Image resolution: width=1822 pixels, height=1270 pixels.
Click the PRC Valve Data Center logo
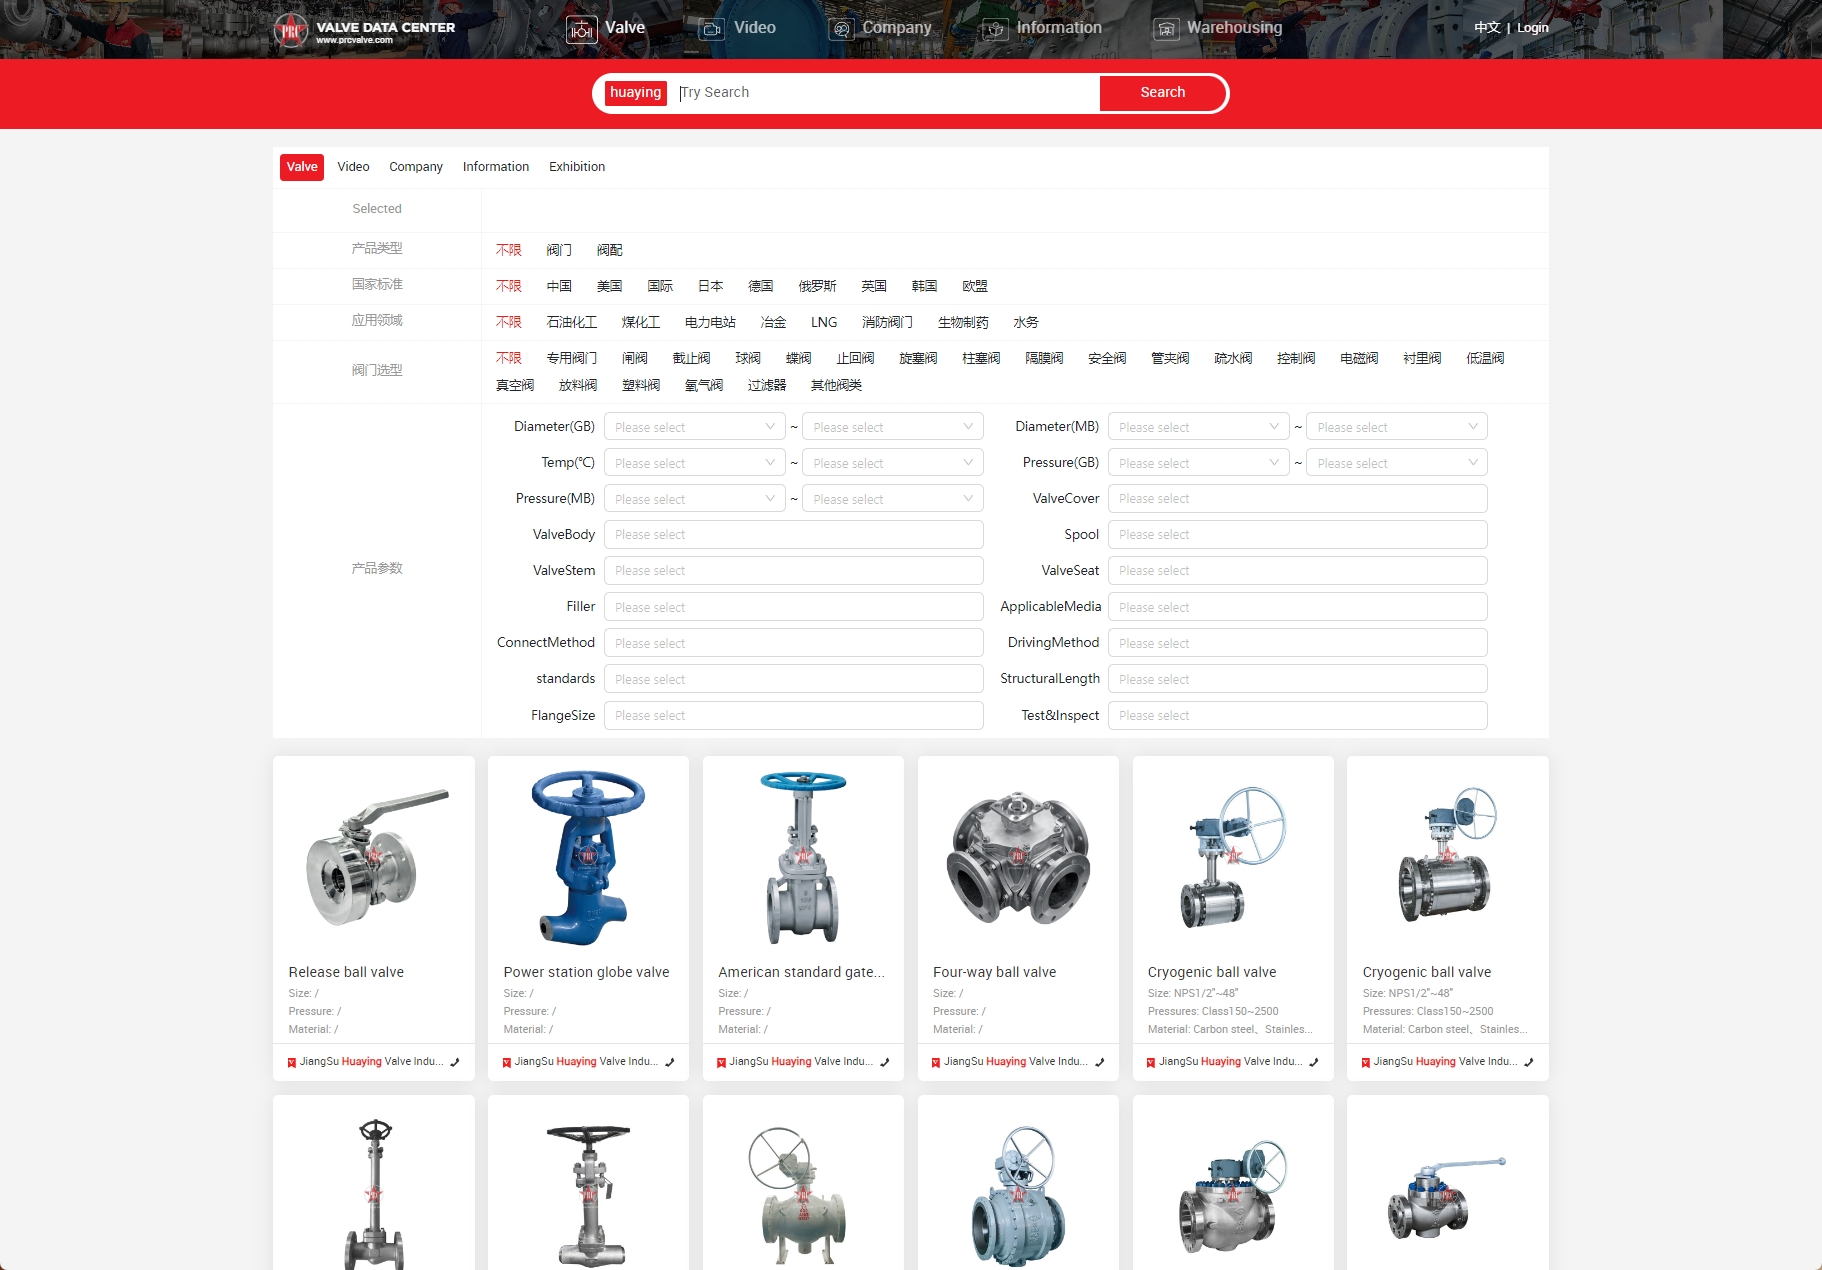point(365,30)
